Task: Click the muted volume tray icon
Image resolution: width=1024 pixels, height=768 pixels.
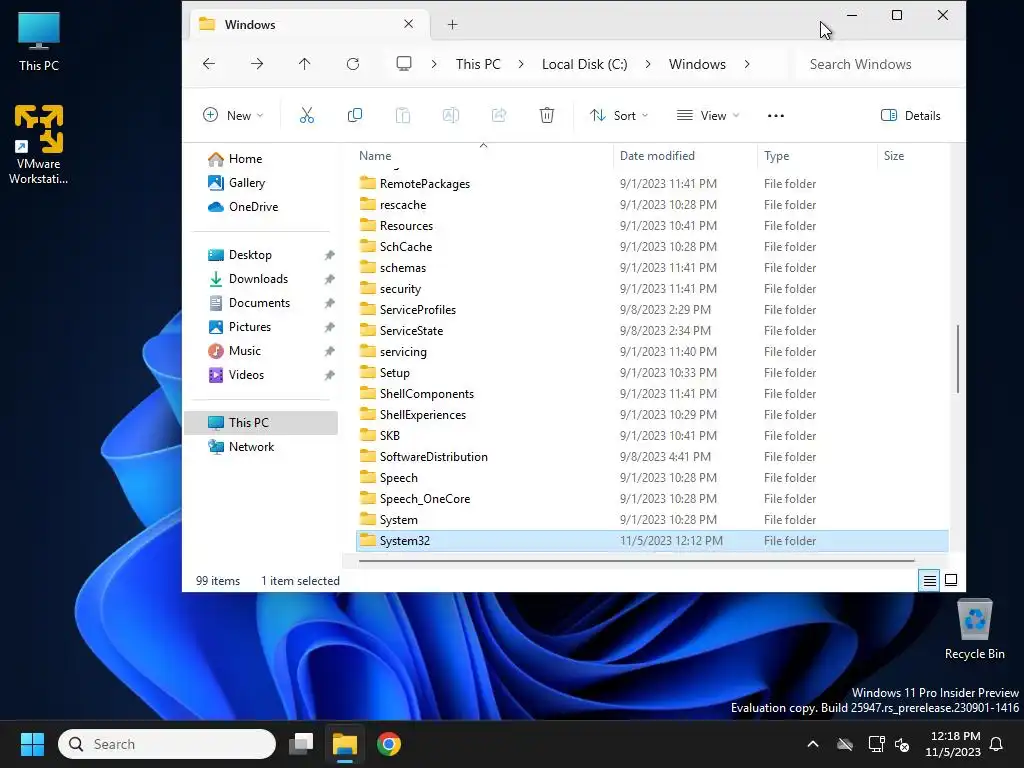Action: pyautogui.click(x=902, y=744)
